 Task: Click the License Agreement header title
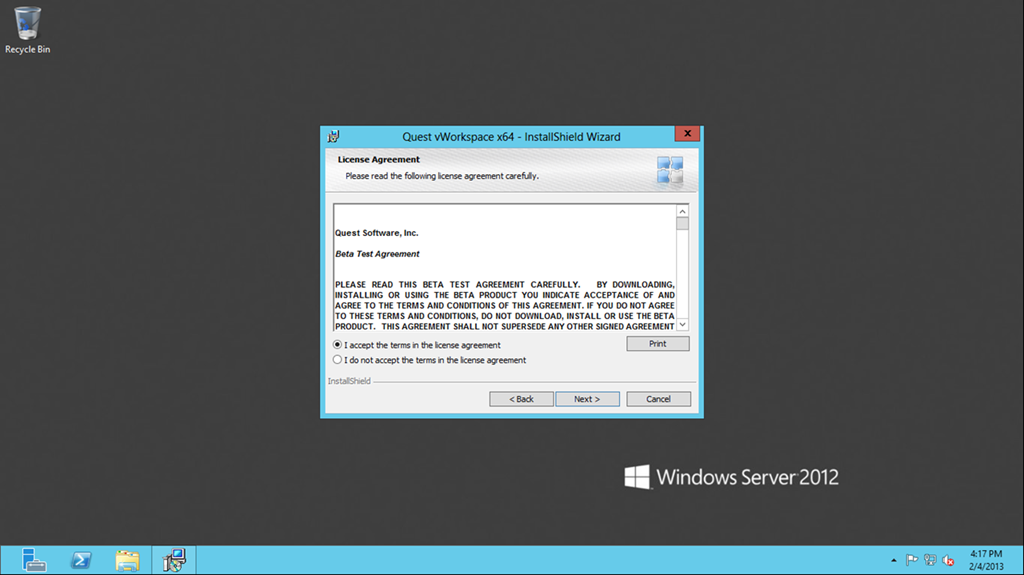(379, 159)
